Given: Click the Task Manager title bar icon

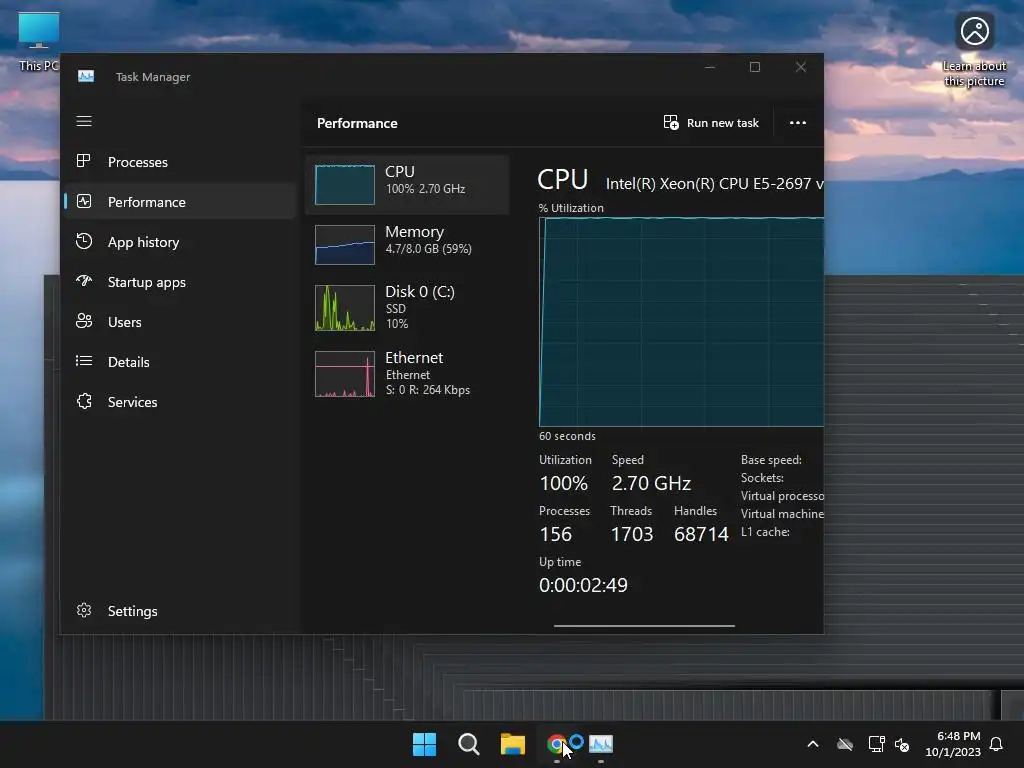Looking at the screenshot, I should point(86,76).
